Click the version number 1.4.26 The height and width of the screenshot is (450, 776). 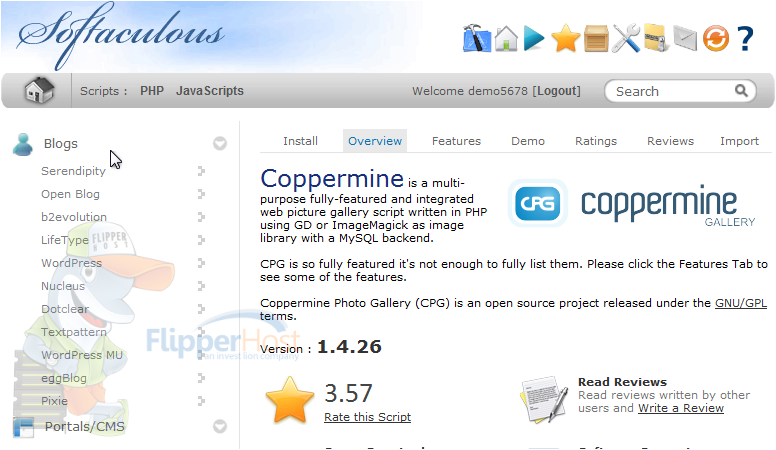pyautogui.click(x=349, y=347)
